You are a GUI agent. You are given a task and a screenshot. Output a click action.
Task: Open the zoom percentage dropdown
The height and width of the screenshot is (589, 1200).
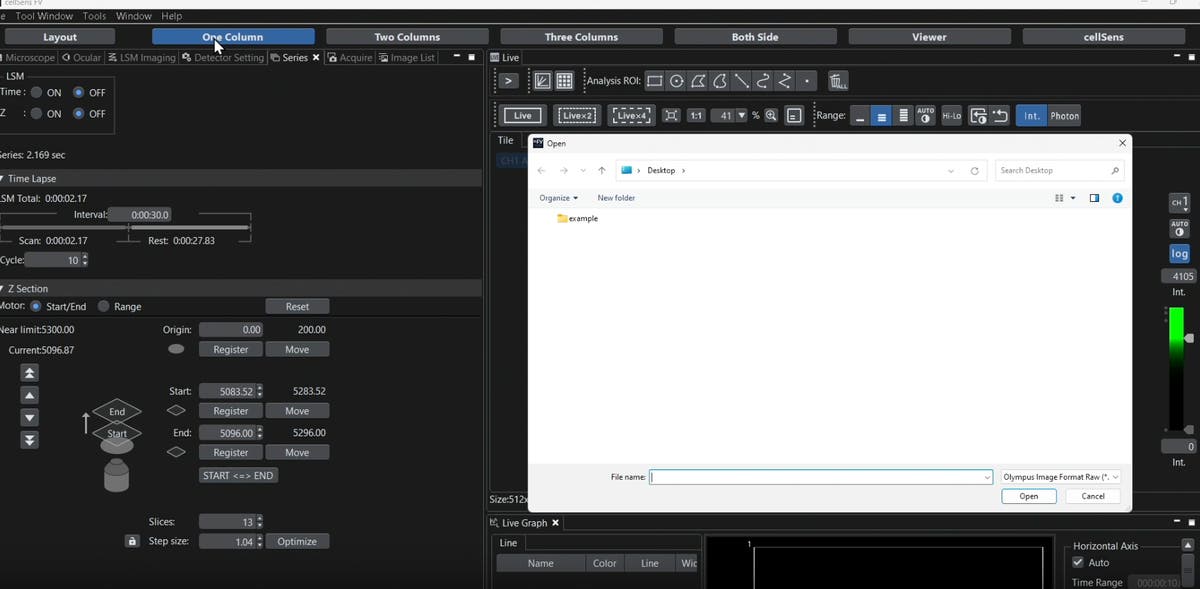click(x=740, y=115)
